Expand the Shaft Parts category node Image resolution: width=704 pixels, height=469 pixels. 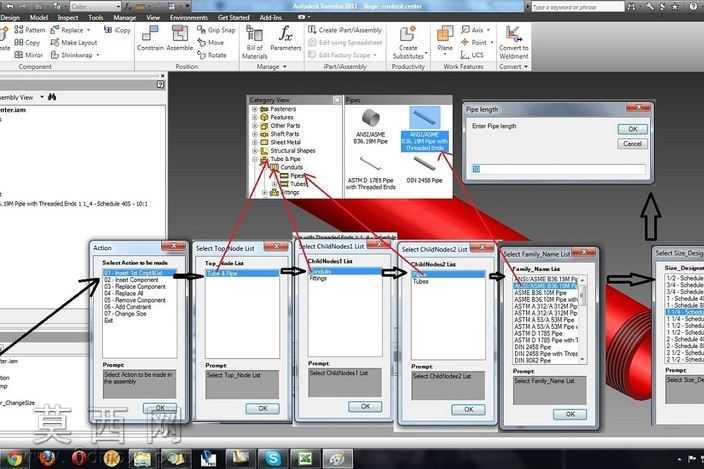(255, 134)
